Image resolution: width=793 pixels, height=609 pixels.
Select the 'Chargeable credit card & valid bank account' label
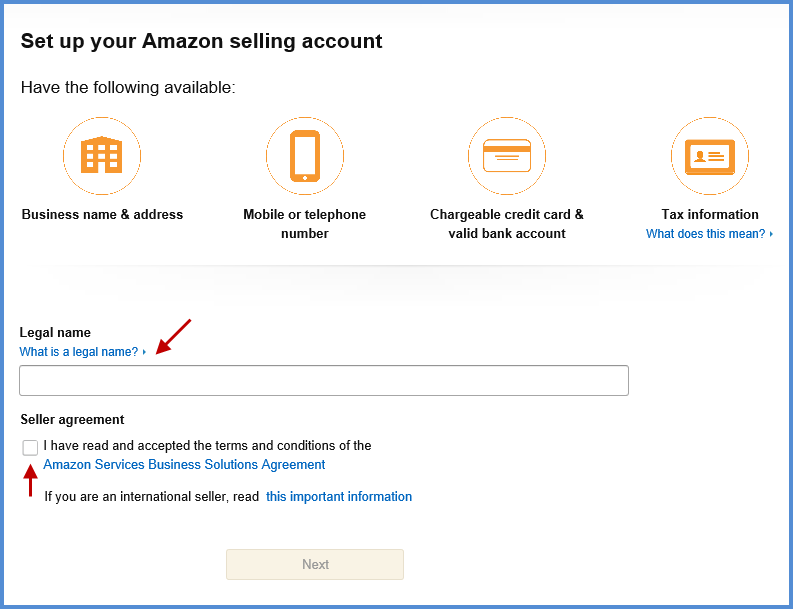pos(507,224)
